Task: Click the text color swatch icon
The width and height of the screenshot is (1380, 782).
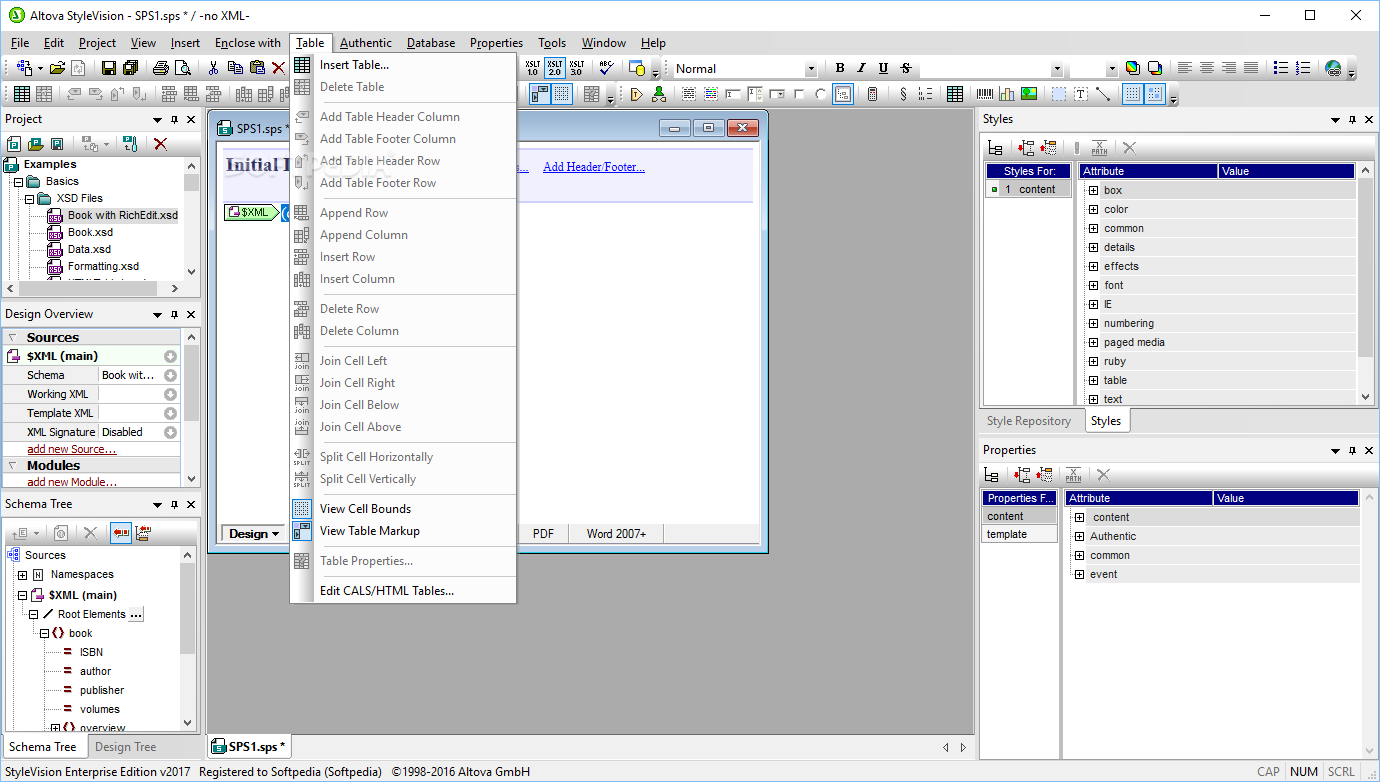Action: 1132,68
